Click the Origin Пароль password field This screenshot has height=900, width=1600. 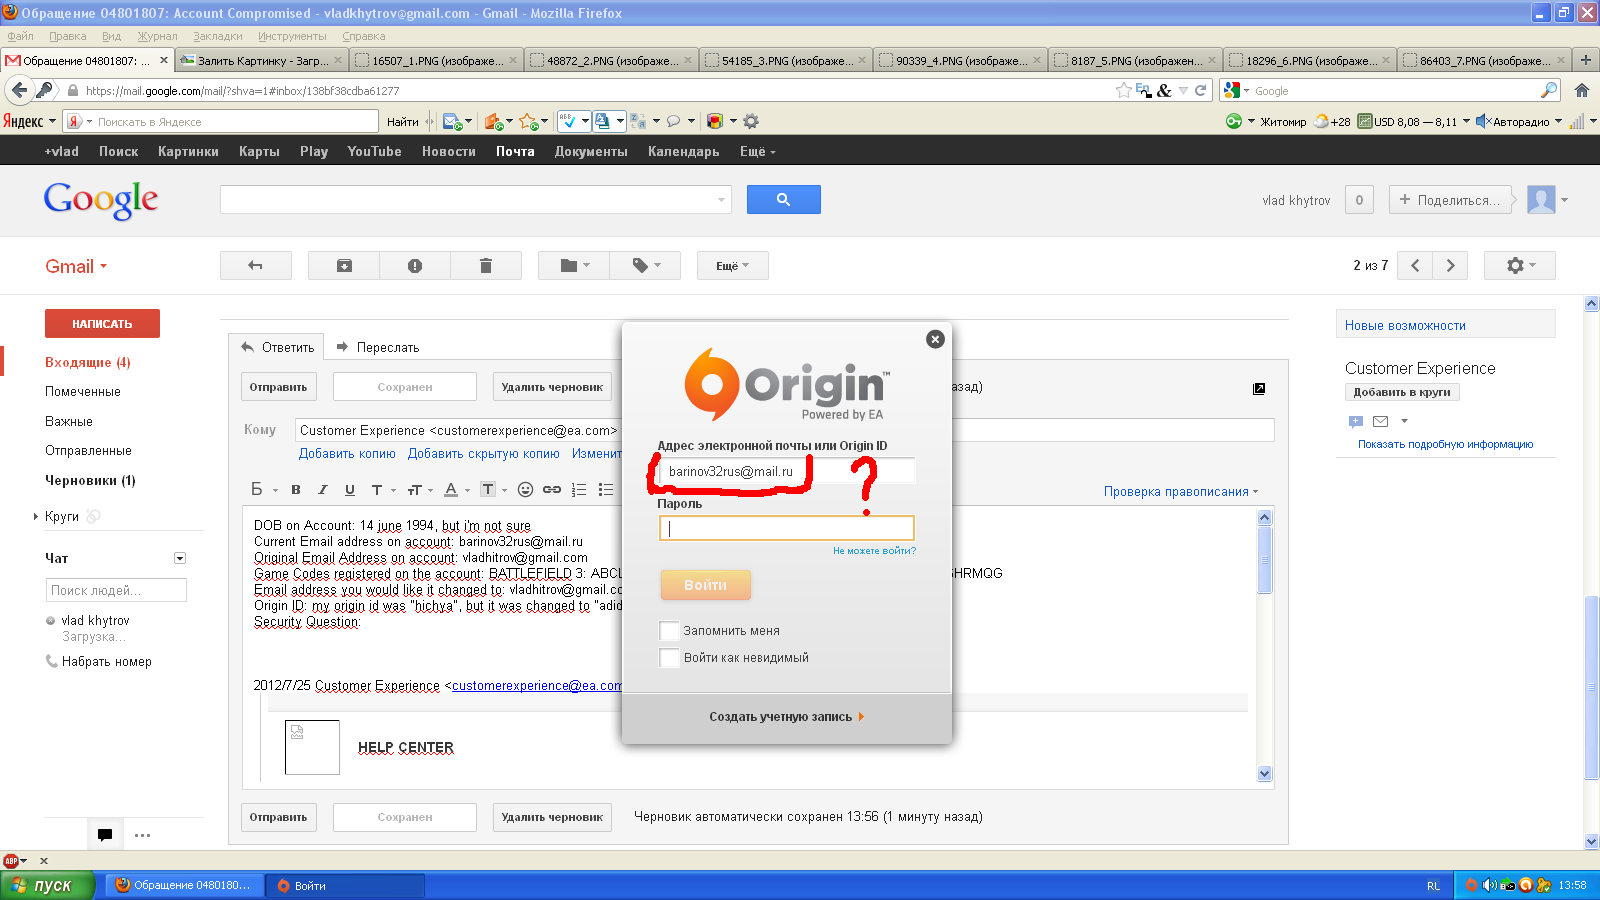(787, 528)
